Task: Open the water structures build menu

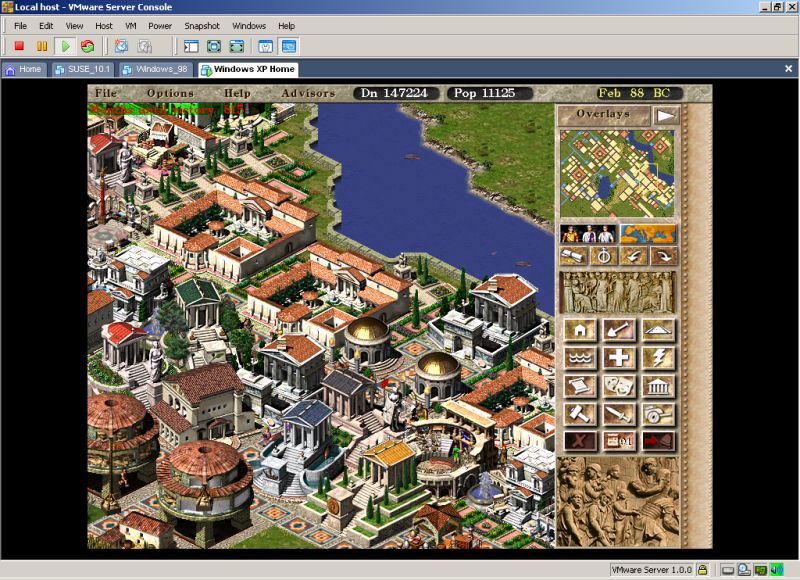Action: pyautogui.click(x=580, y=358)
